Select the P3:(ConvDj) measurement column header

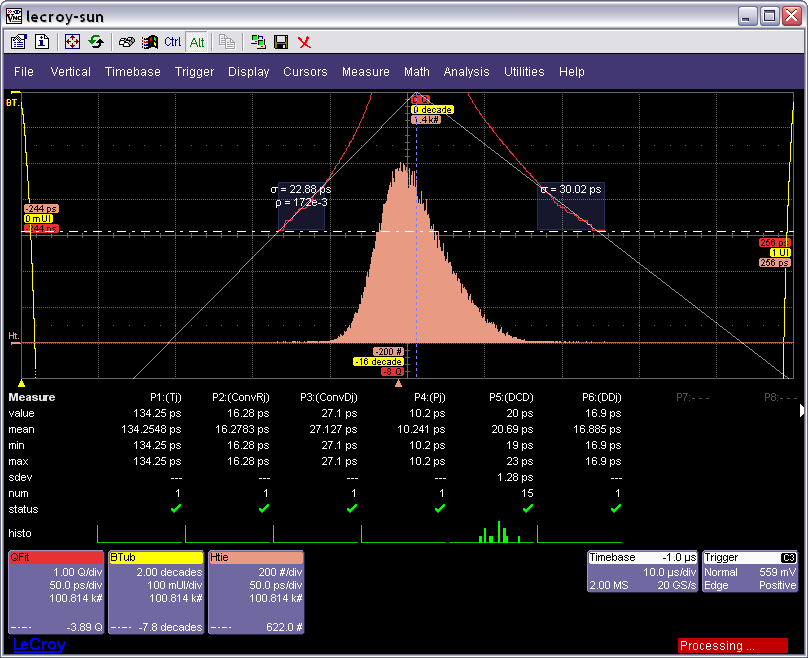click(329, 397)
